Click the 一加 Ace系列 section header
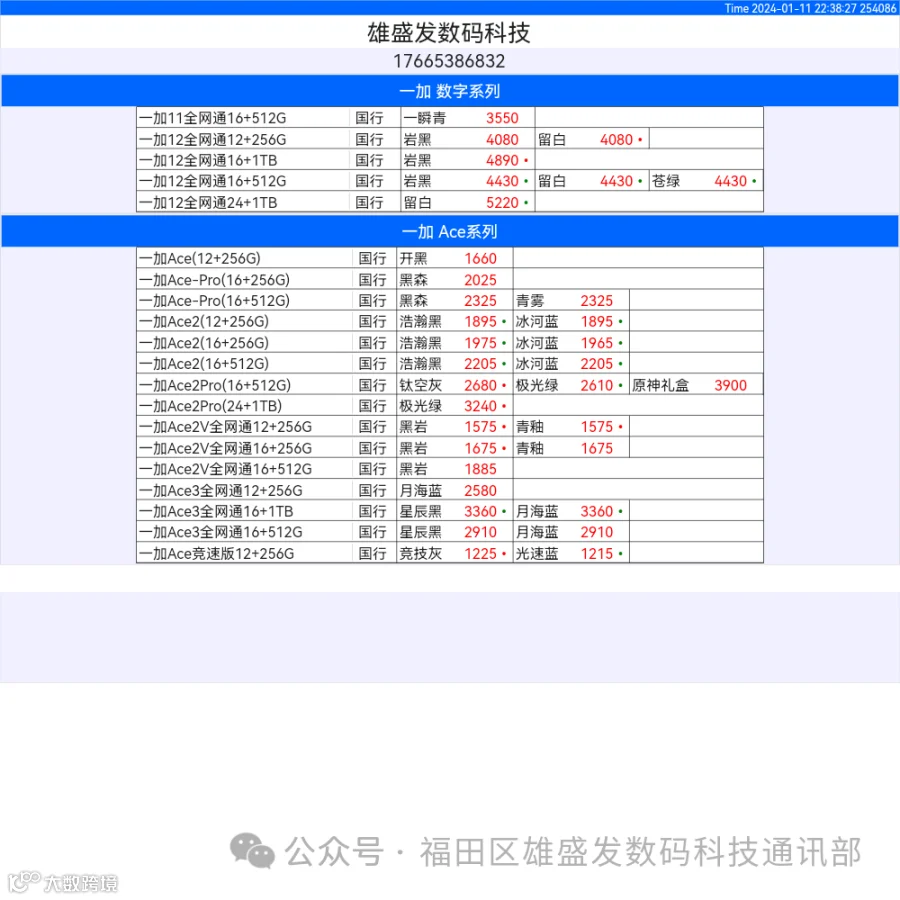Viewport: 900px width, 900px height. click(450, 231)
